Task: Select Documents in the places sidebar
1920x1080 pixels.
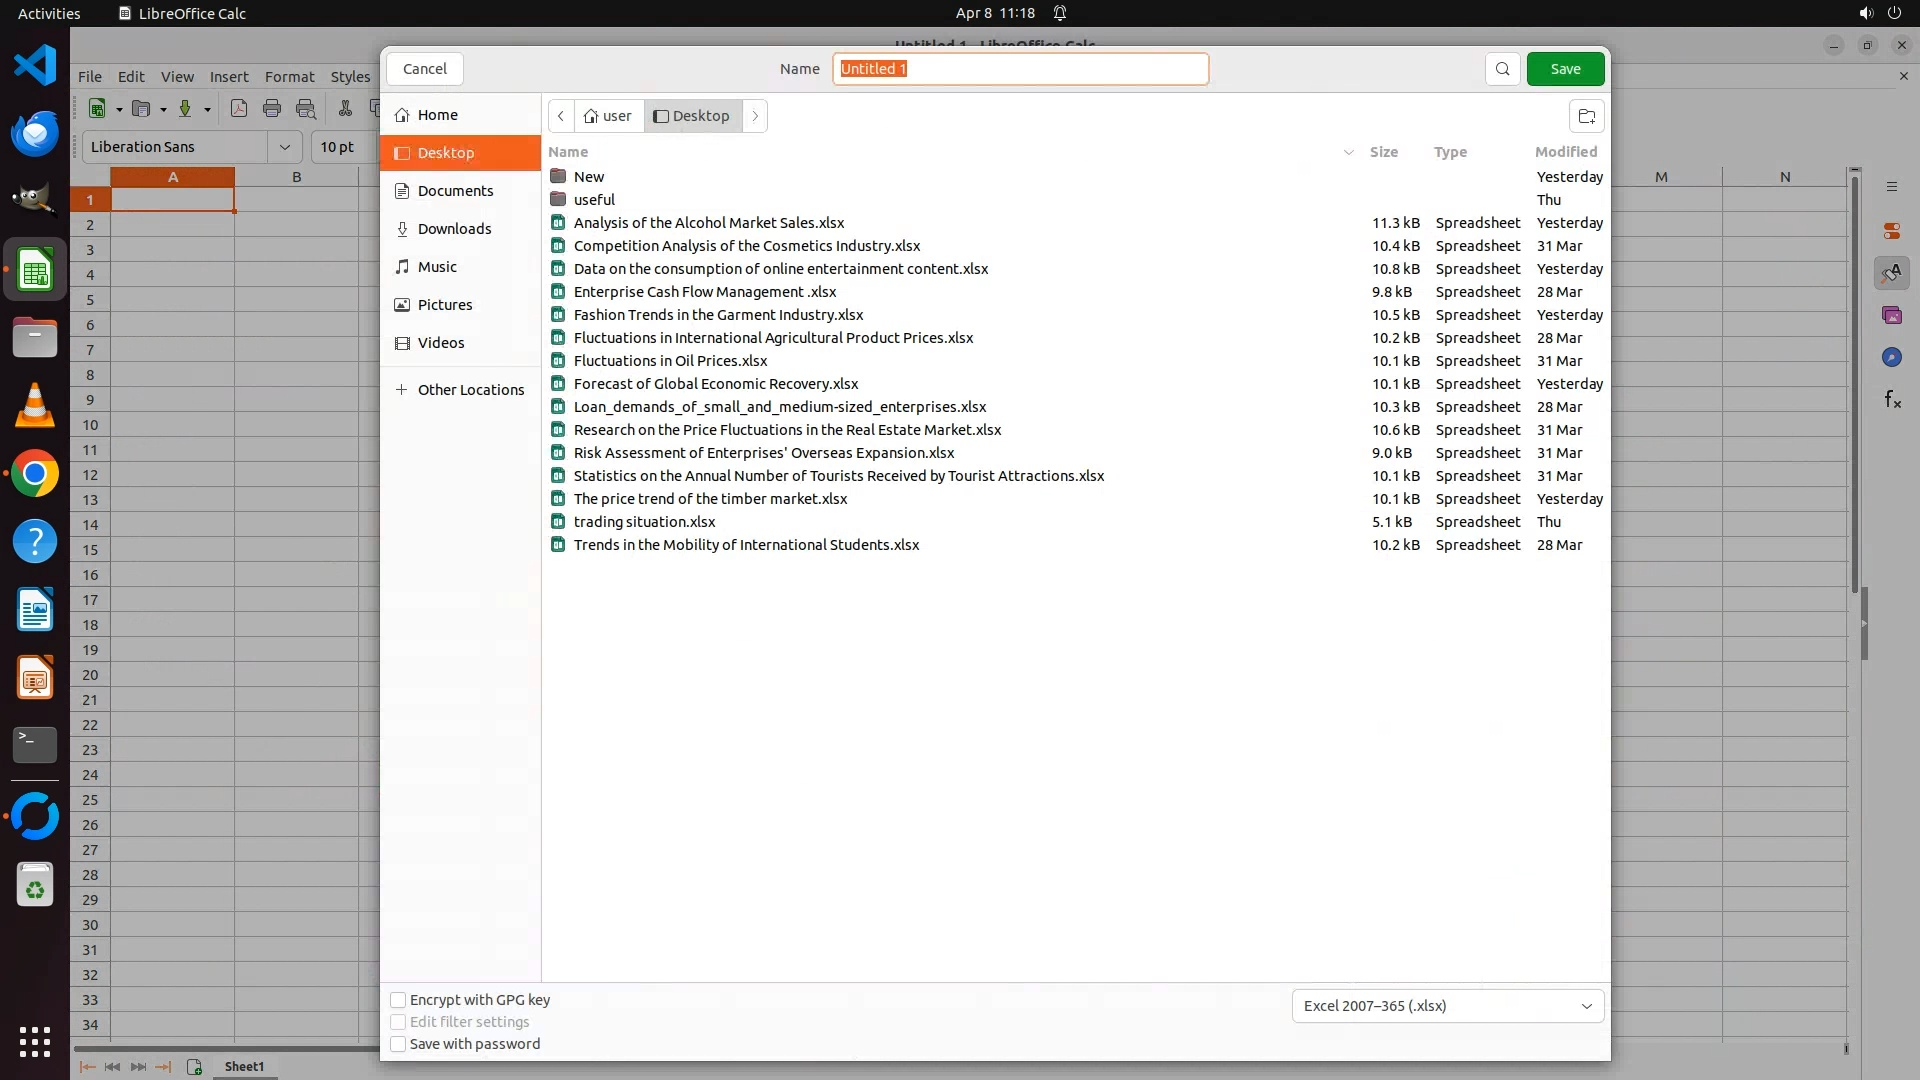Action: 455,191
